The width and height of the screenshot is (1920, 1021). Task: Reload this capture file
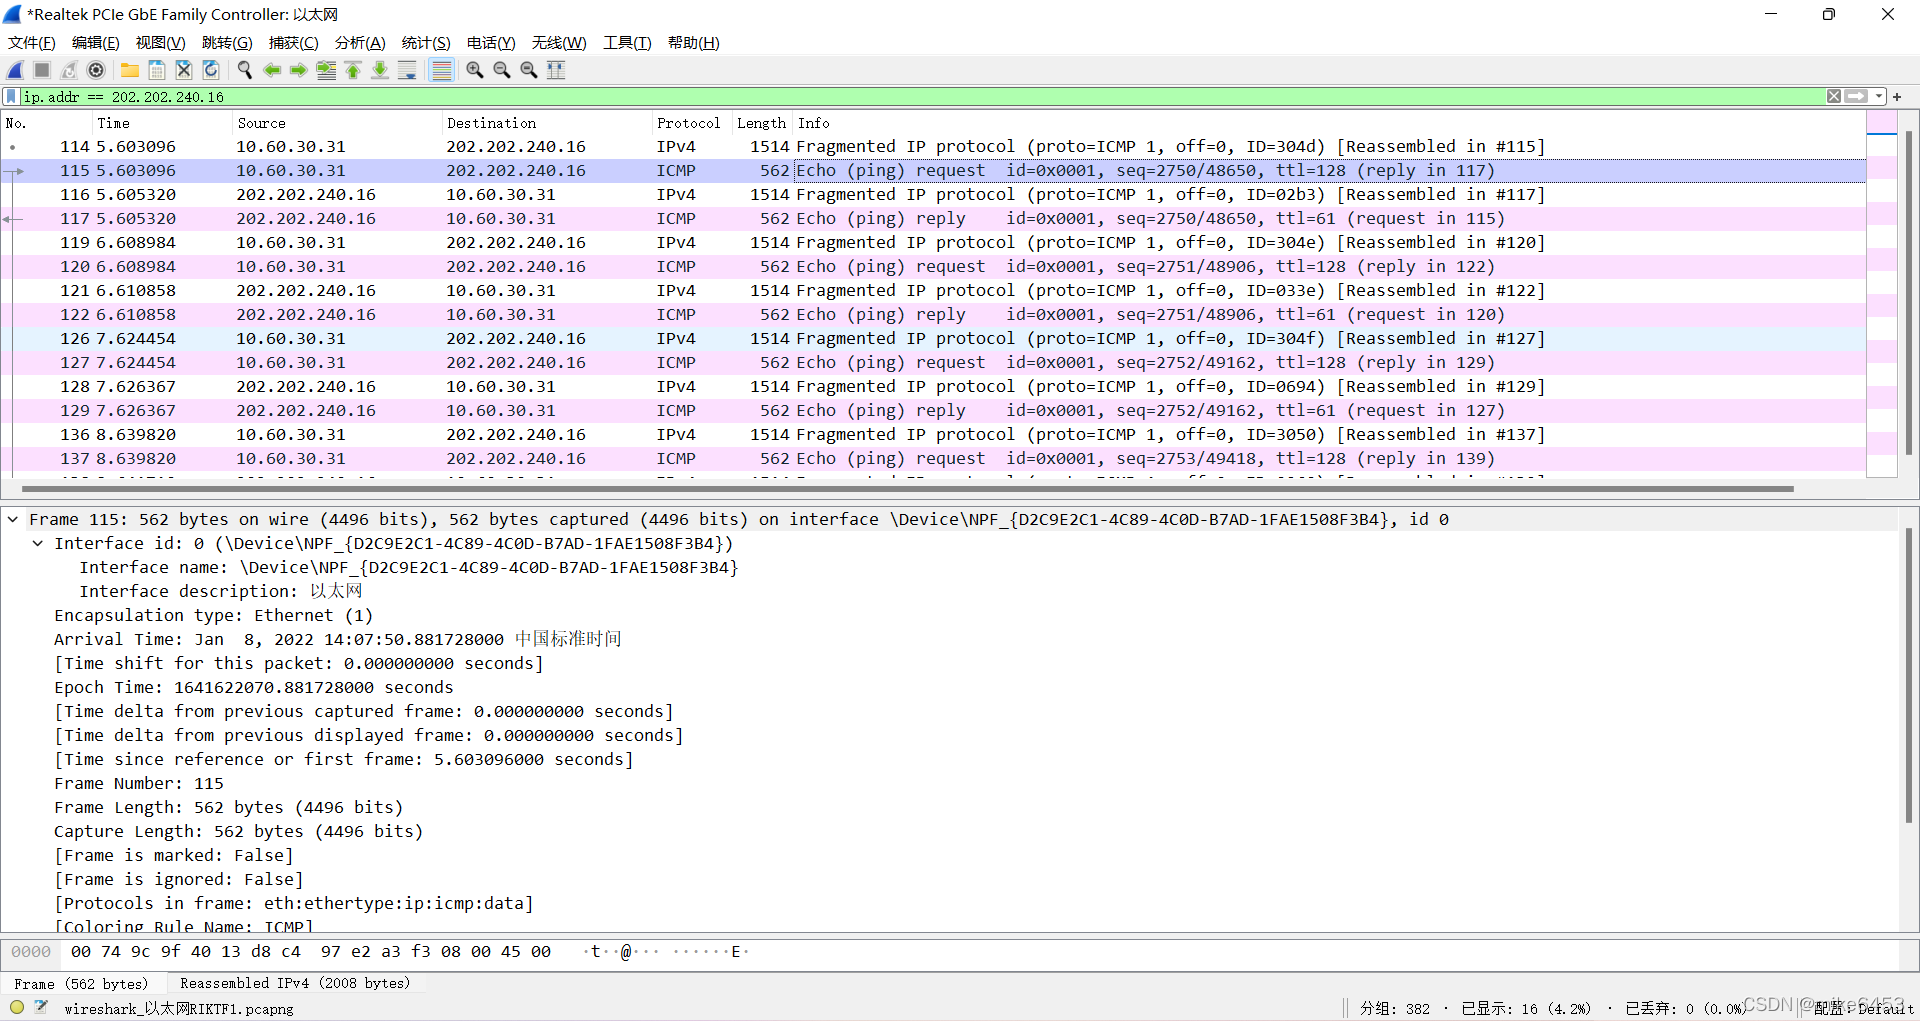click(x=211, y=70)
